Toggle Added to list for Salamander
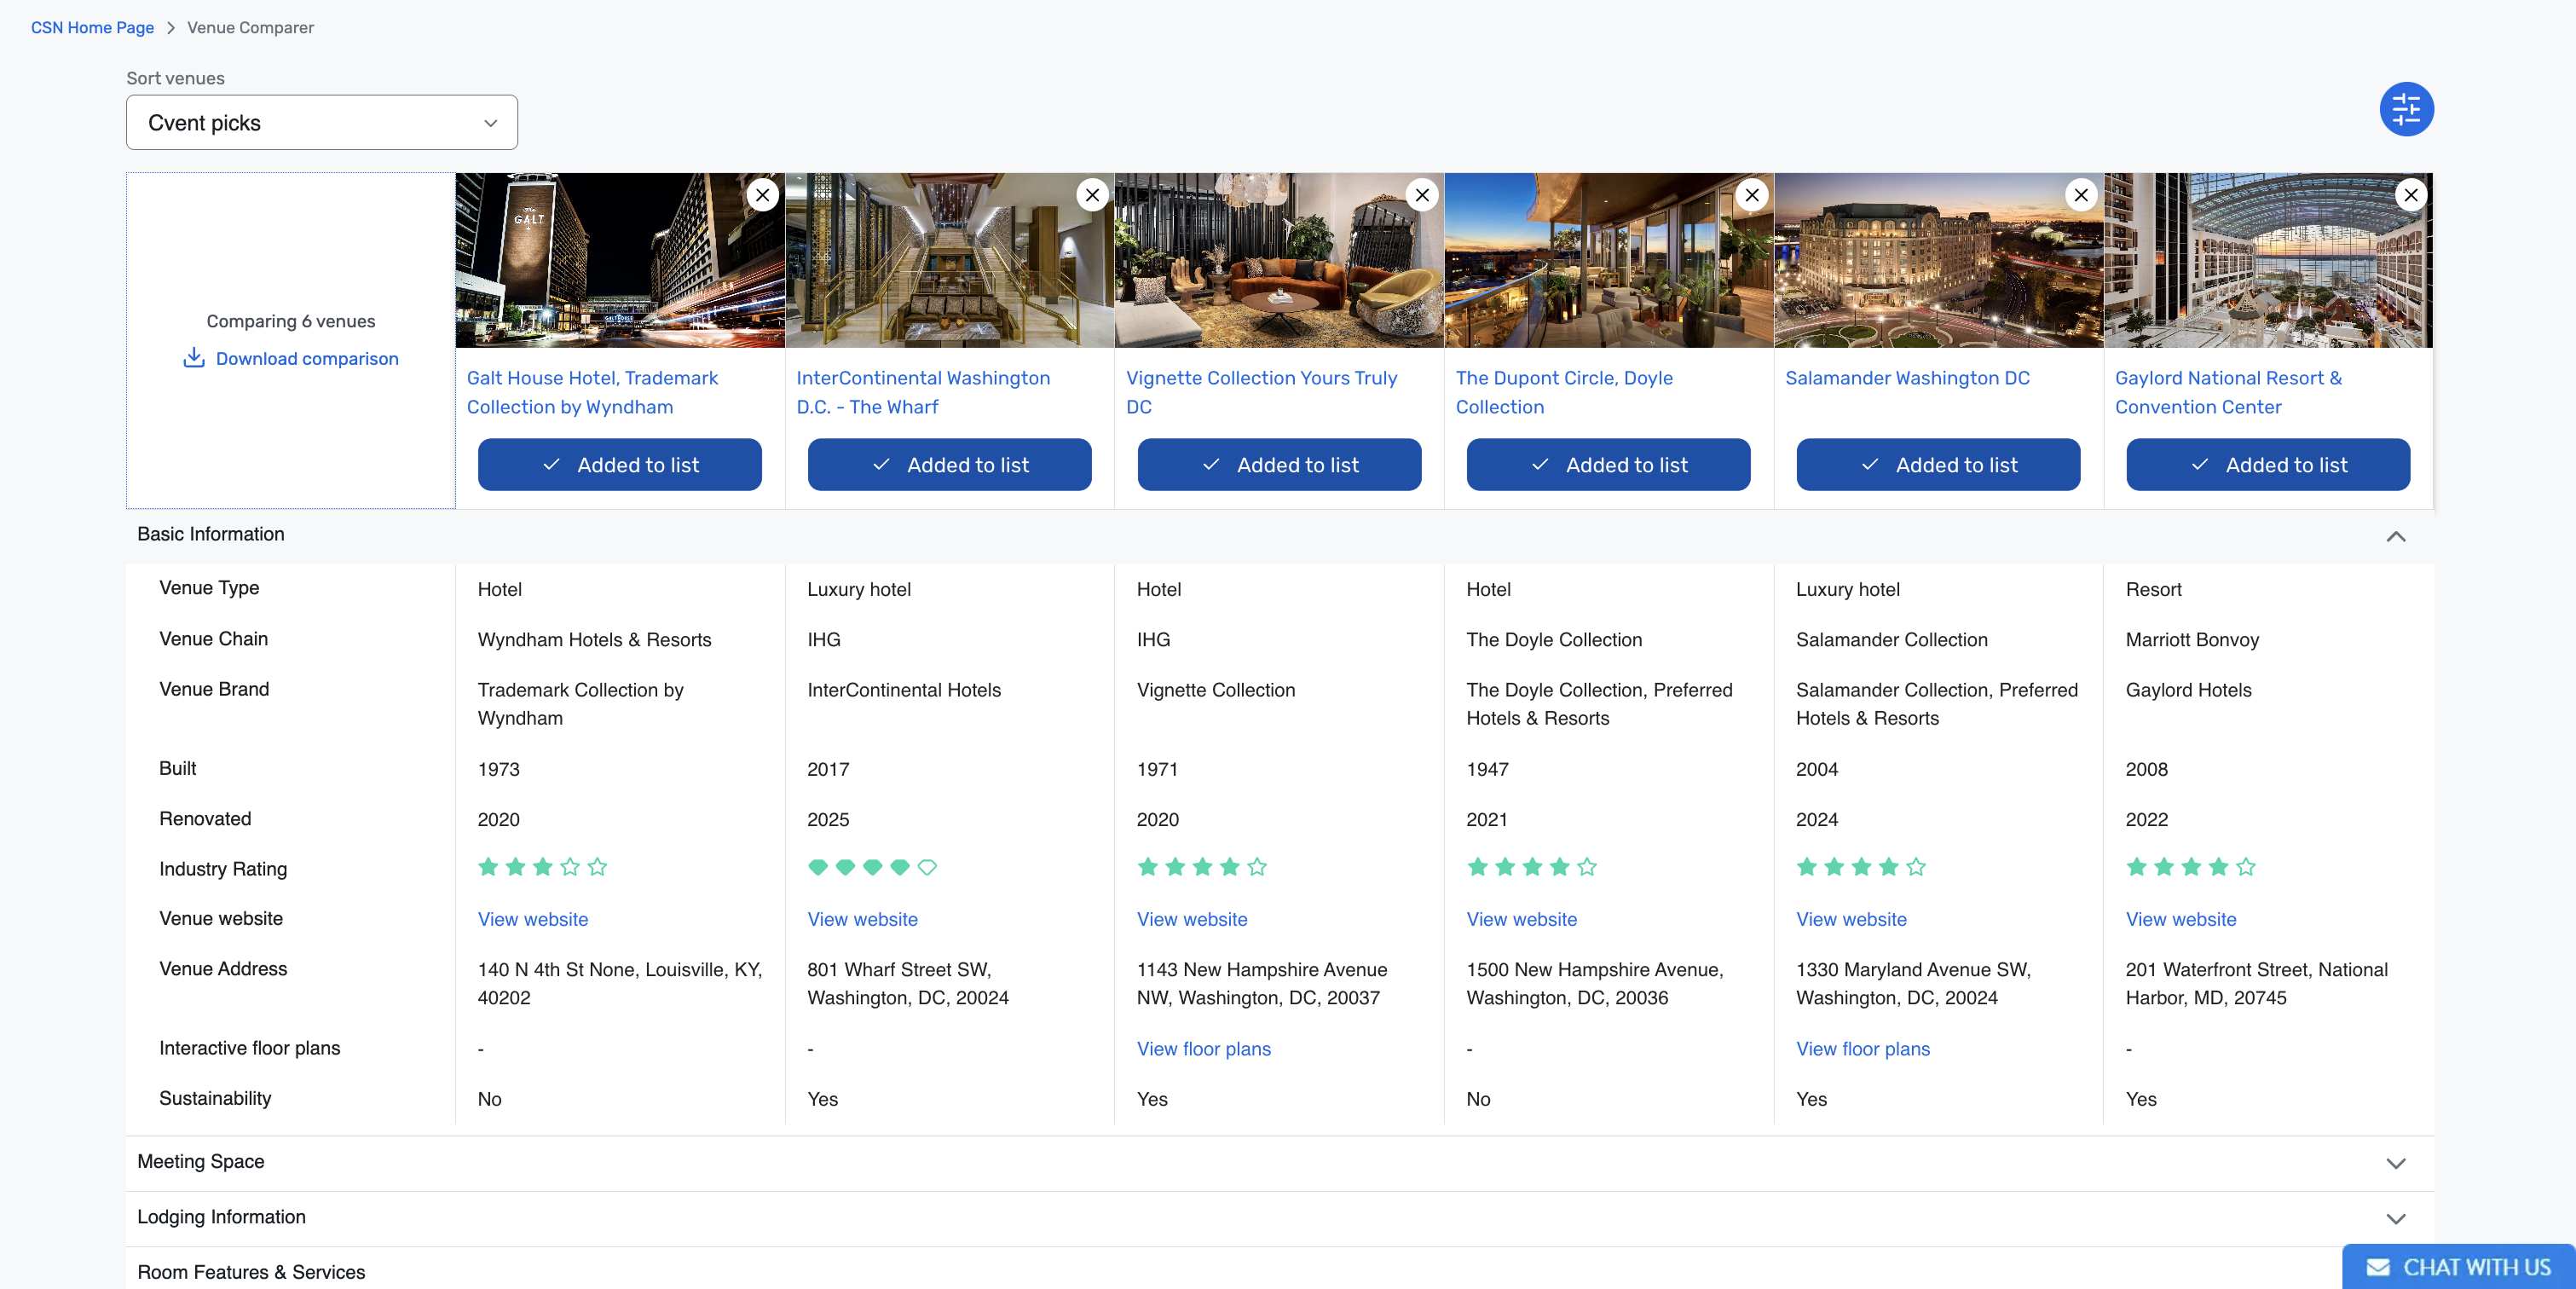Screen dimensions: 2576x1289 [1938, 465]
